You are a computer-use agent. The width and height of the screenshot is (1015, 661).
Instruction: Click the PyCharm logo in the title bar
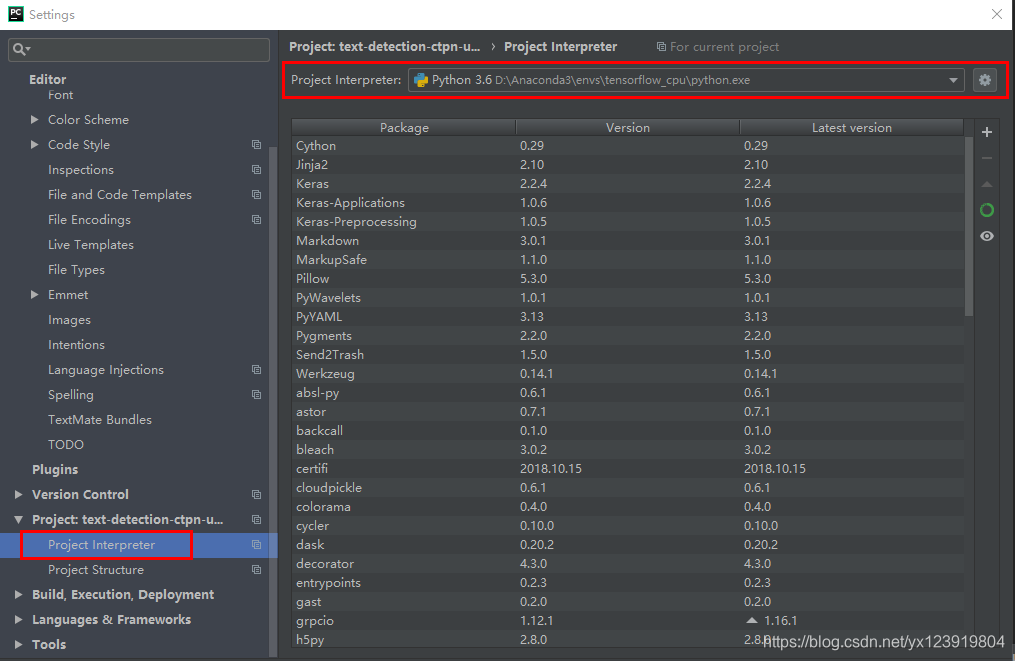tap(16, 14)
